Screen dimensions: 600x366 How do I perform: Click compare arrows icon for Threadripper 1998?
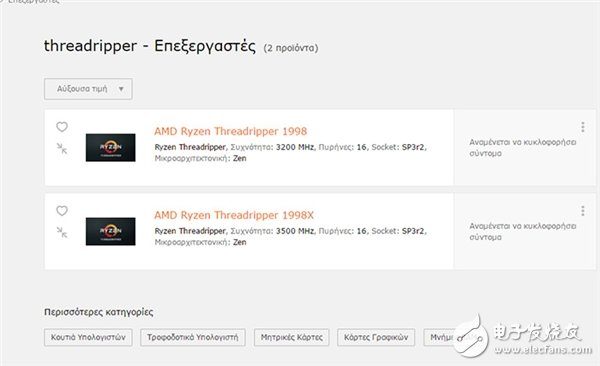point(62,149)
